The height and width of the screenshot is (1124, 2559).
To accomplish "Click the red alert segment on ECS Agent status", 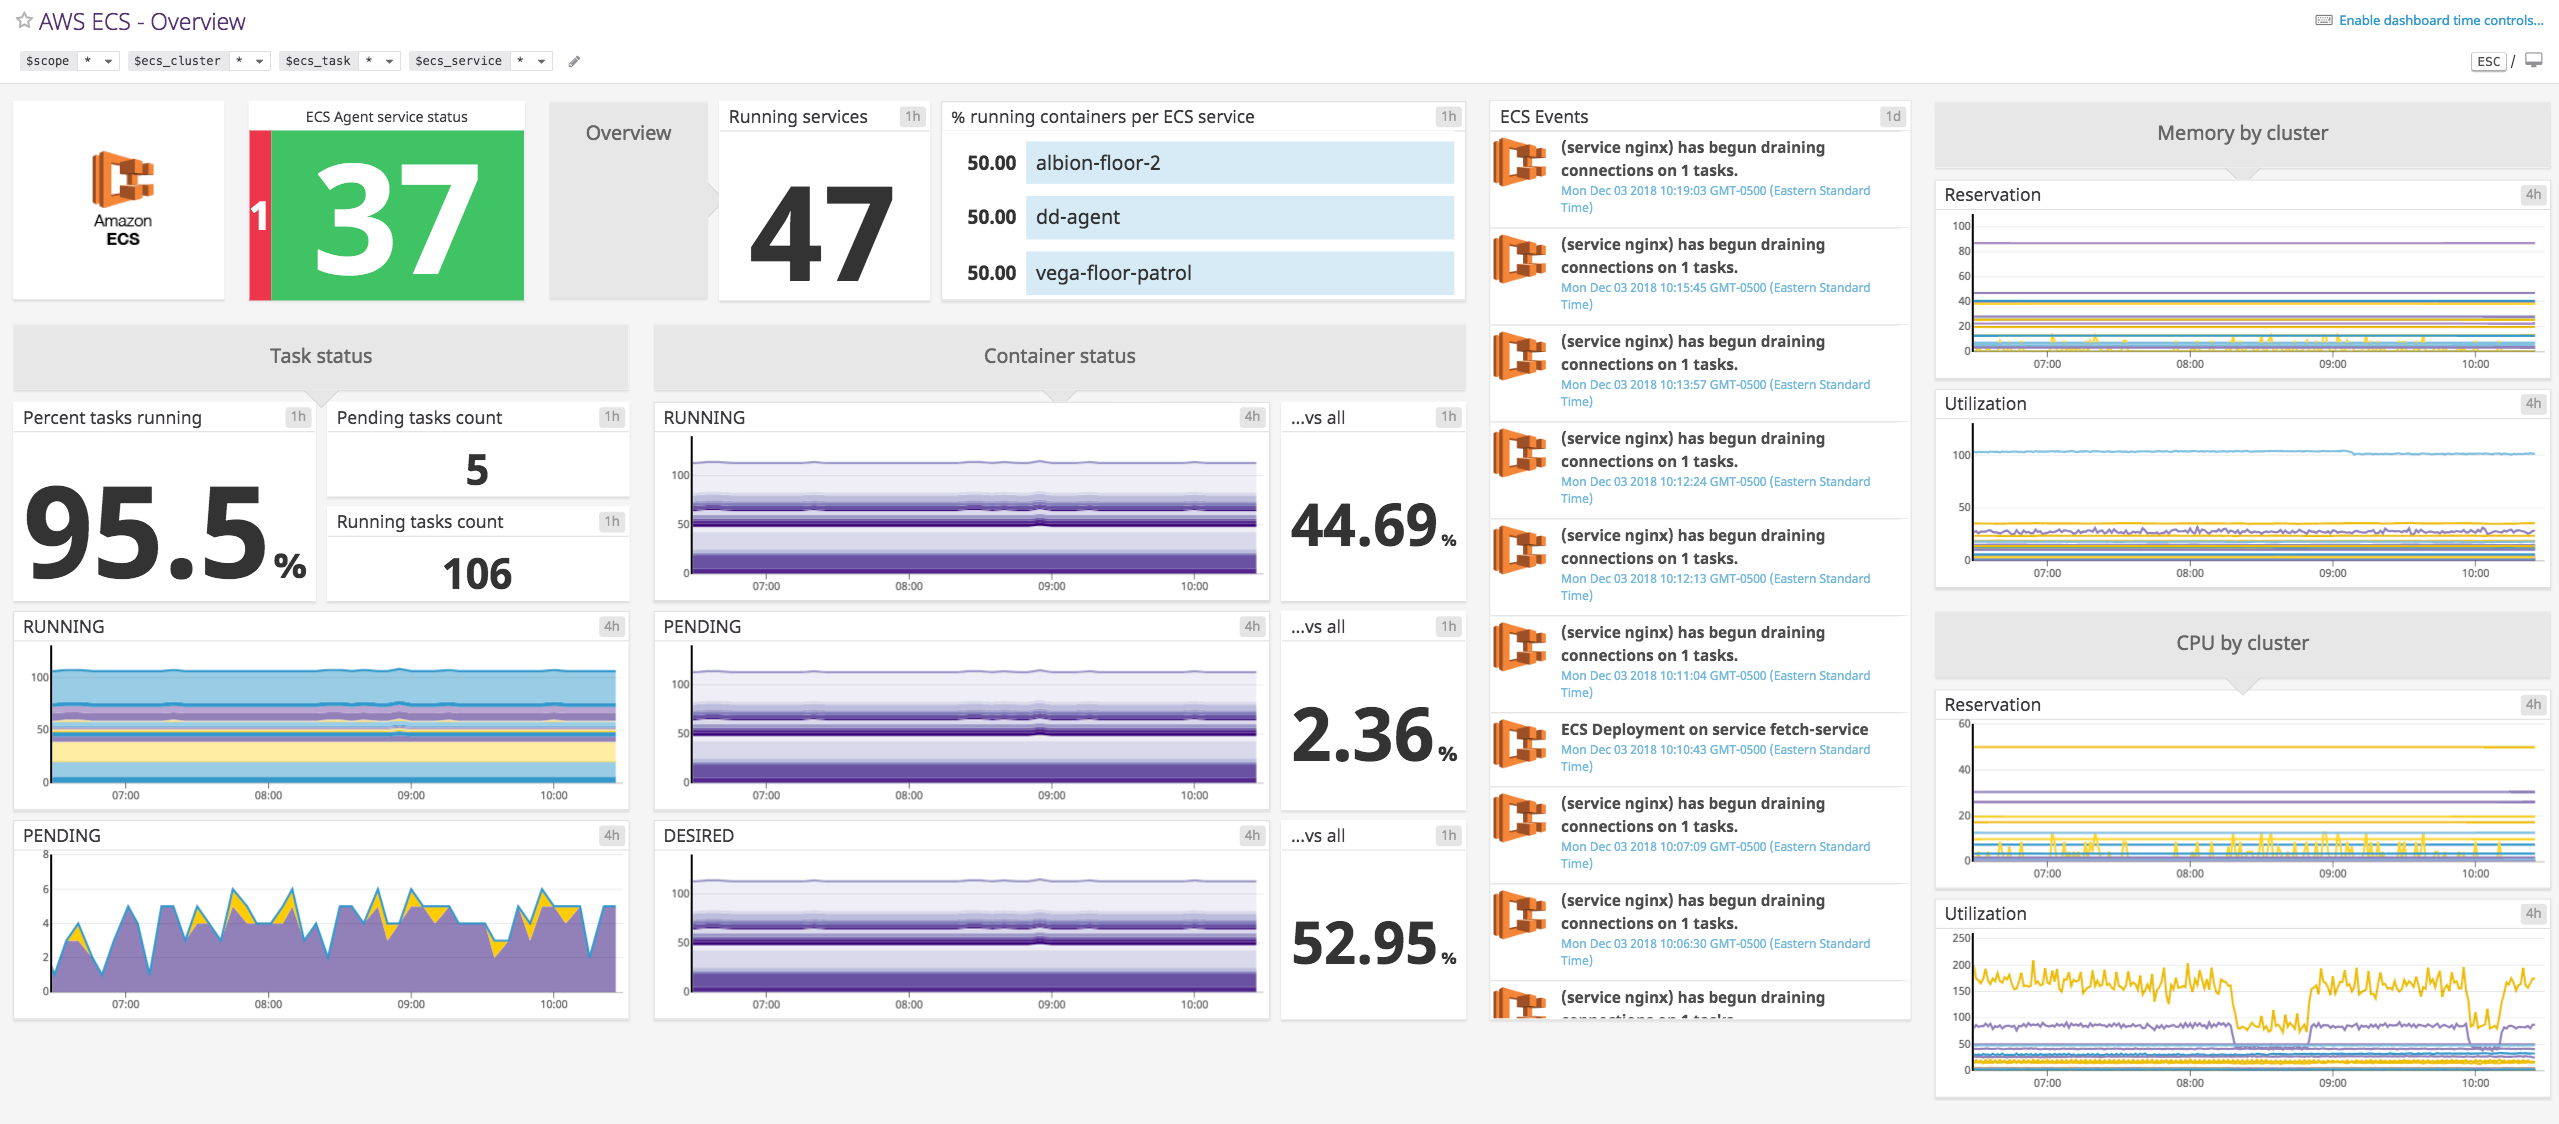I will pyautogui.click(x=258, y=212).
